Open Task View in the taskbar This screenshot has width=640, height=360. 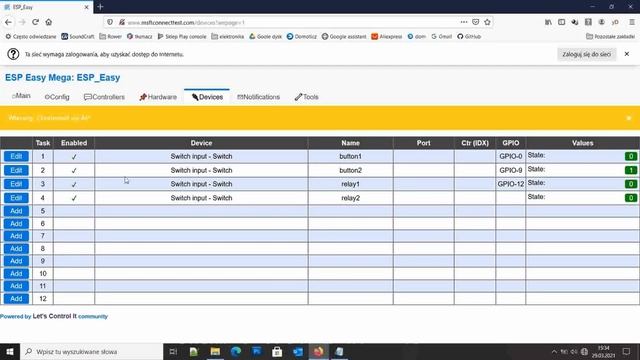(173, 351)
